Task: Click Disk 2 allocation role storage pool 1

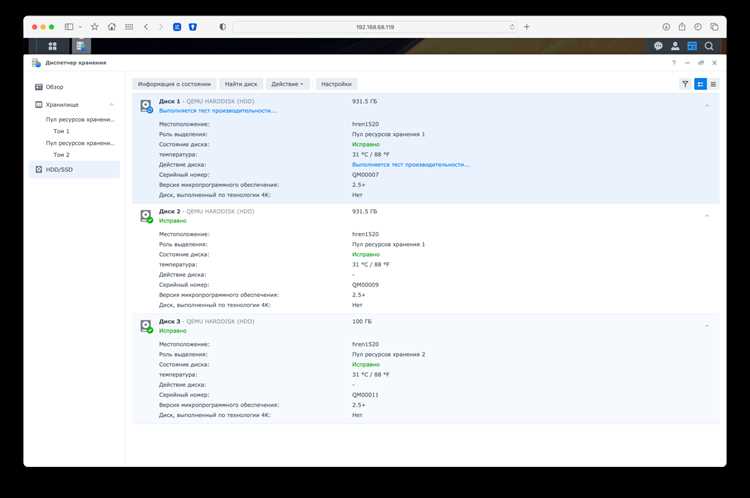Action: [388, 244]
